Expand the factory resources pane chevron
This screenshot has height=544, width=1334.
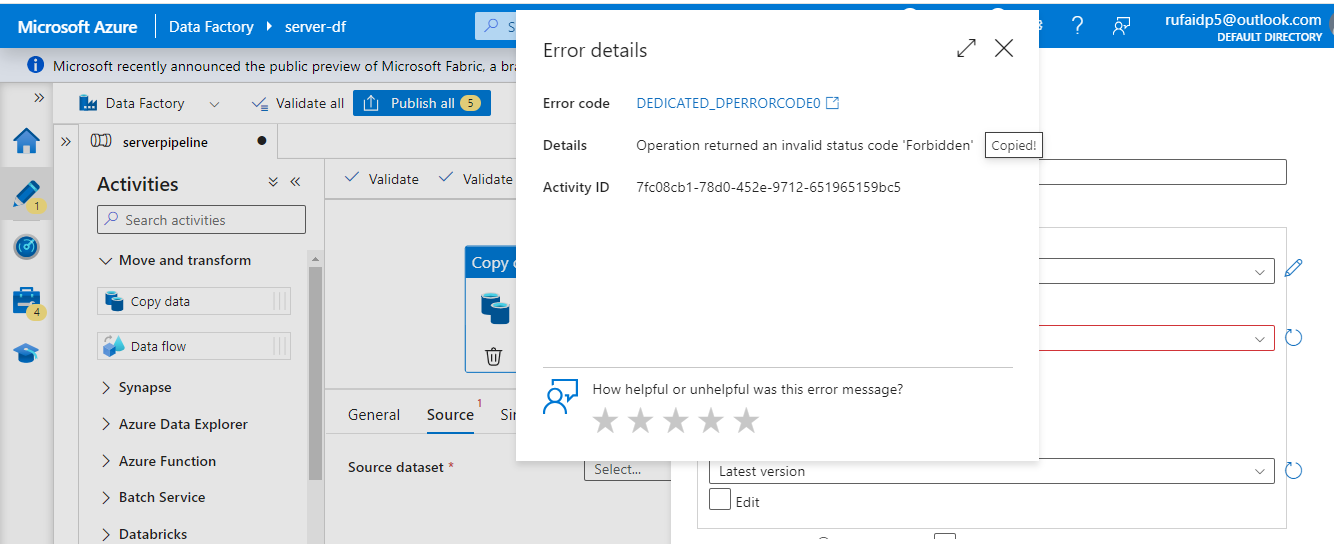point(66,142)
